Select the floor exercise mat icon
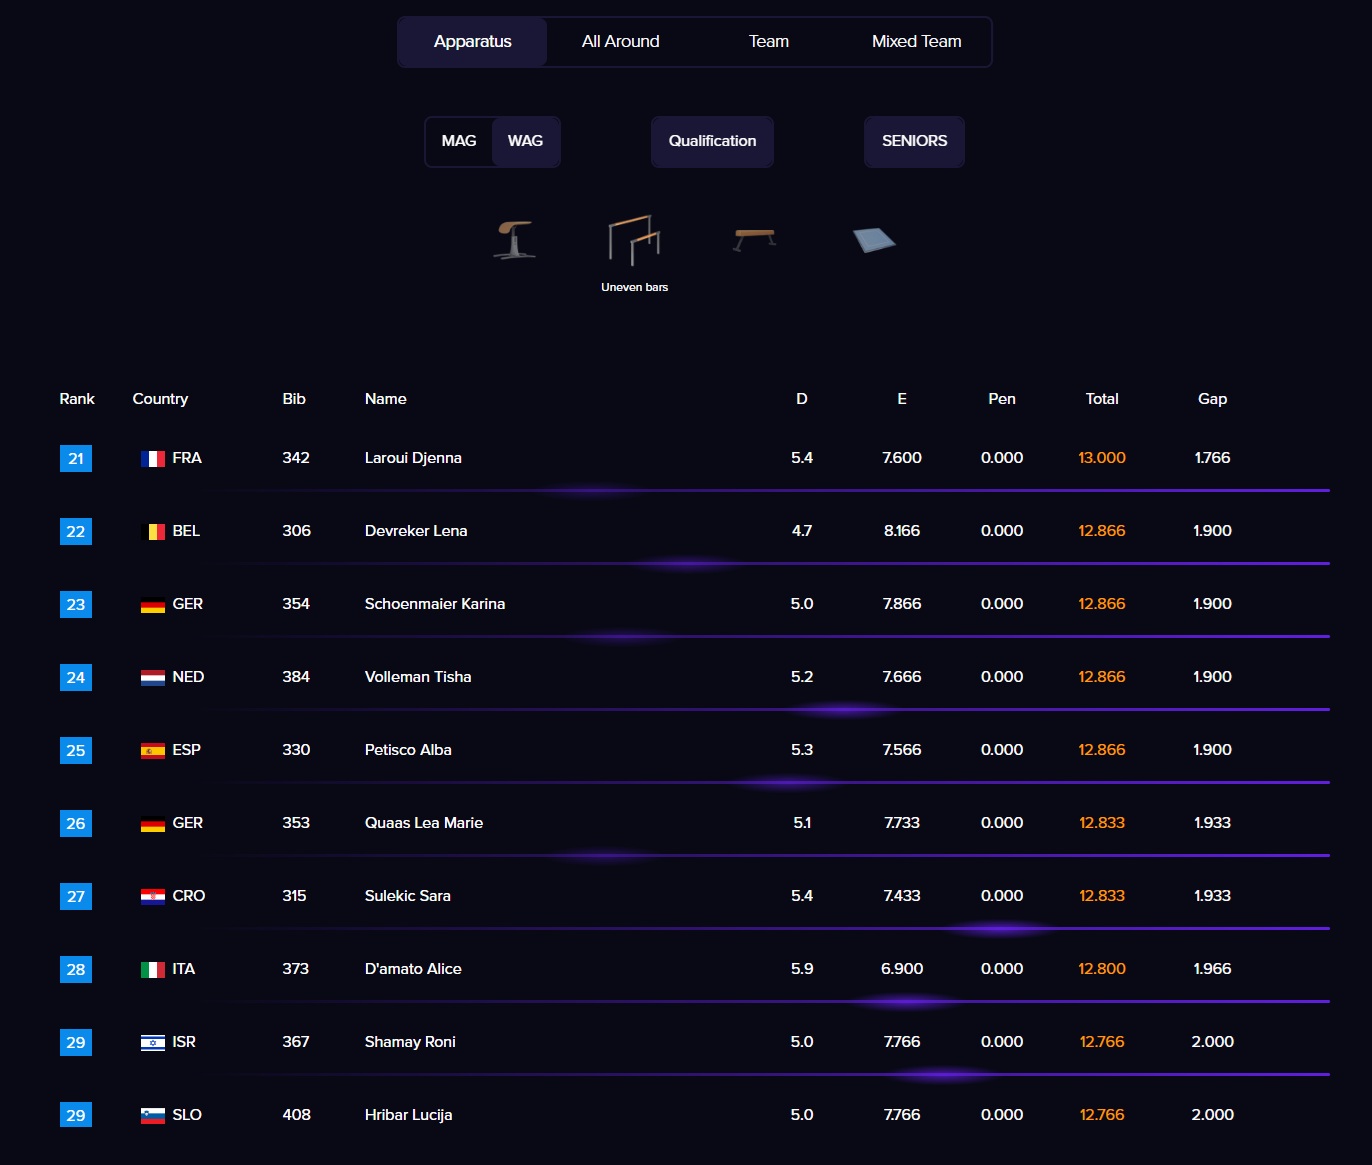This screenshot has height=1165, width=1372. [x=874, y=240]
